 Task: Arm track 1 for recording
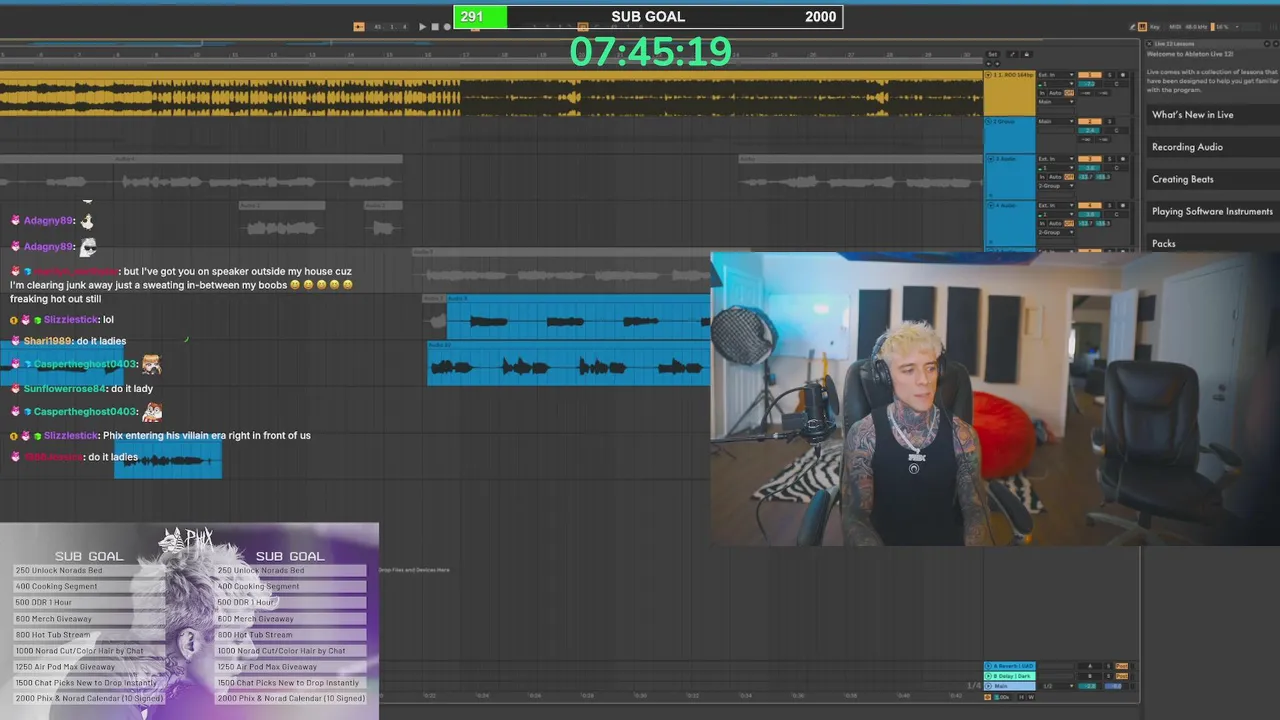tap(1123, 75)
